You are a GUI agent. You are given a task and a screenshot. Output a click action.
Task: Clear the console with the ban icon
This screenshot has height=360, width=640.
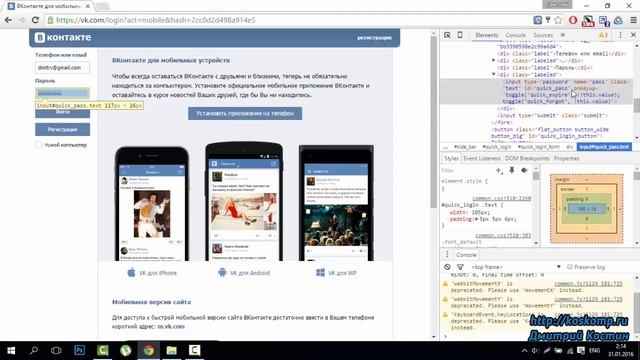pos(447,267)
